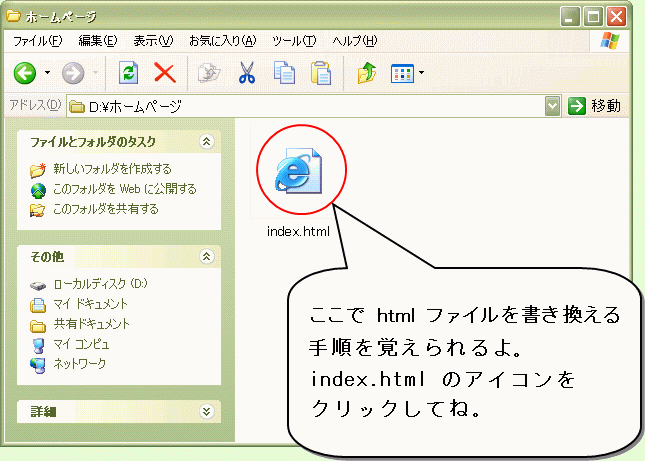
Task: Click the Paste clipboard icon
Action: click(321, 73)
